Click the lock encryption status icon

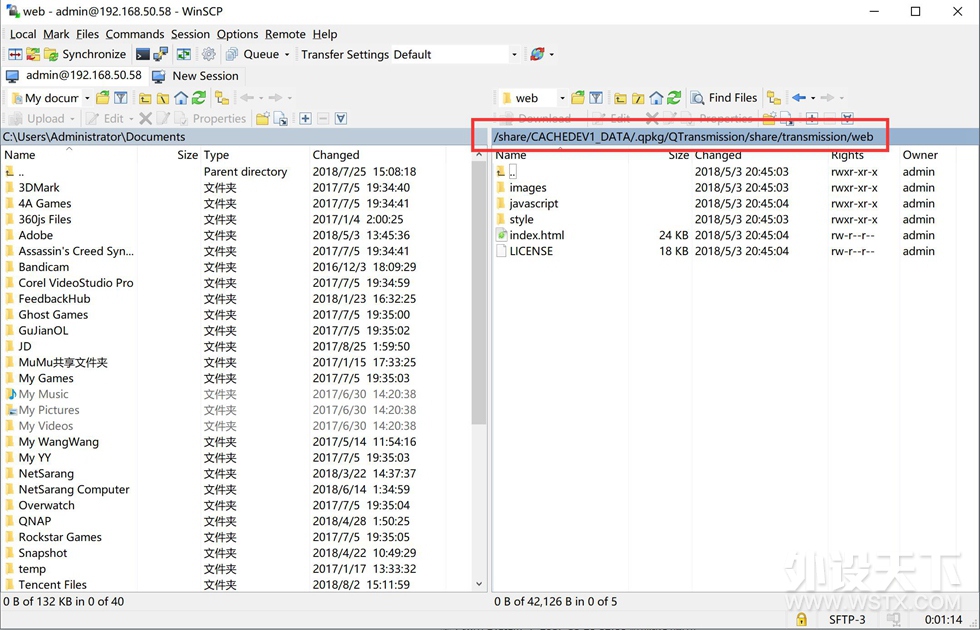click(x=801, y=619)
